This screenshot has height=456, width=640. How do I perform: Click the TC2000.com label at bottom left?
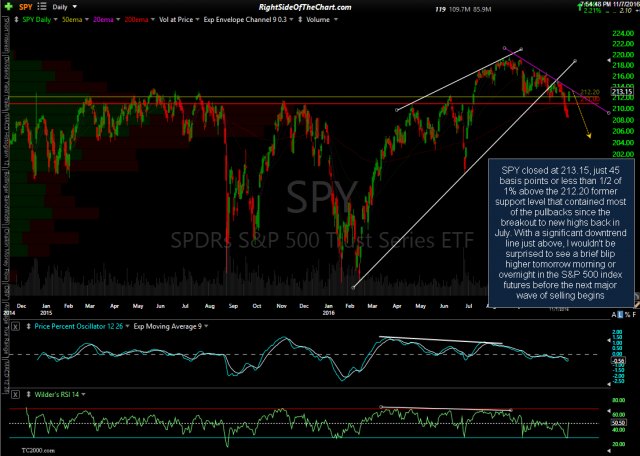pos(38,450)
